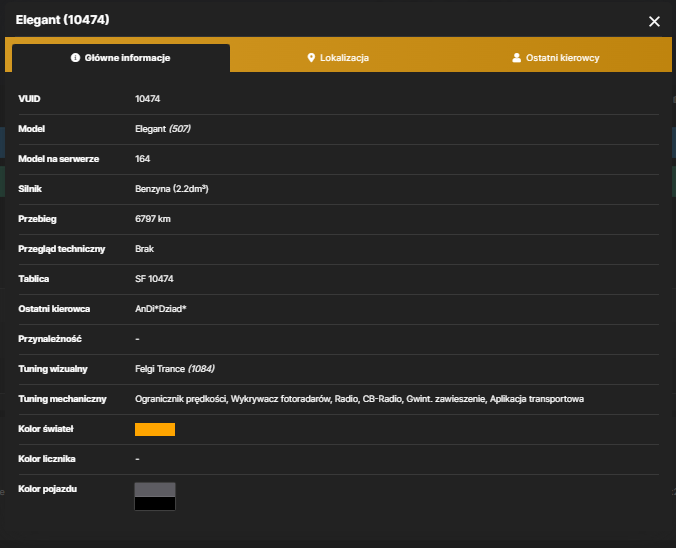Select the Główne informacje tab

pos(121,58)
